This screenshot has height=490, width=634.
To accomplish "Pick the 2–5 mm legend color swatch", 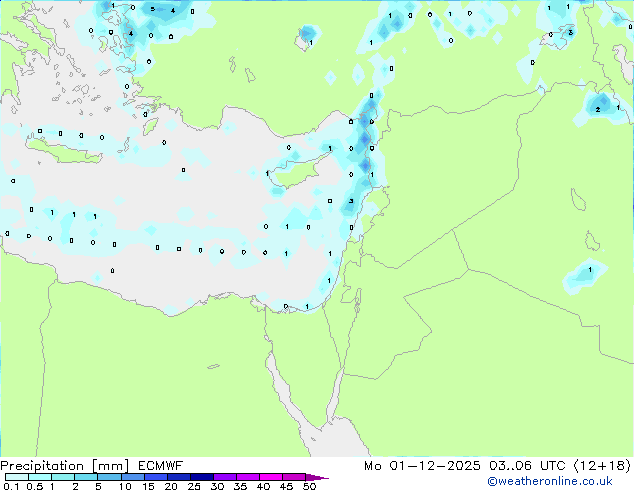I will [86, 477].
